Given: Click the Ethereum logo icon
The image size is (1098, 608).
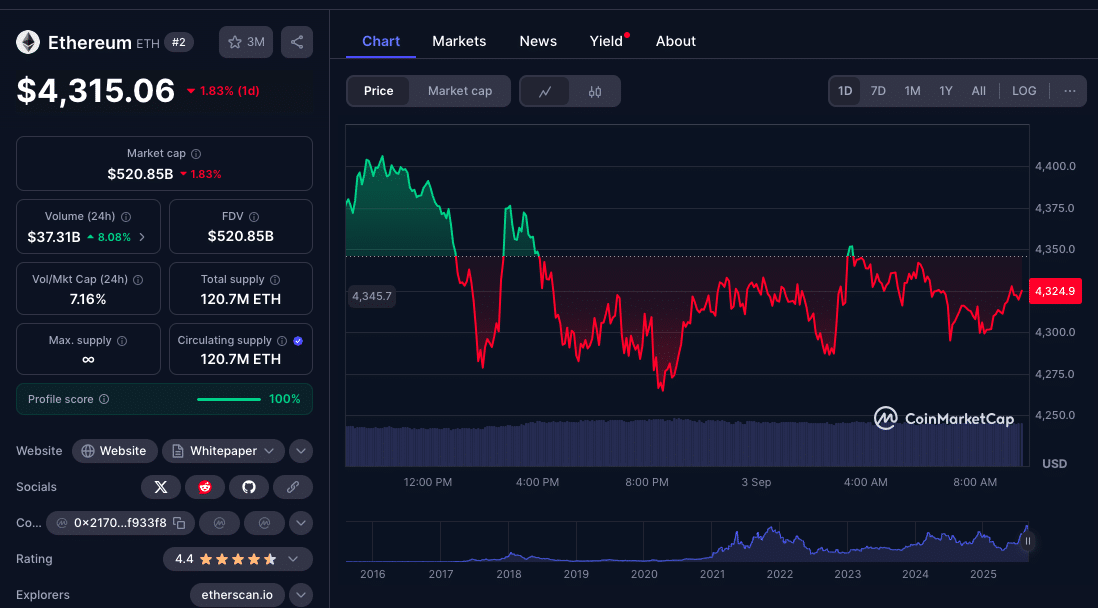Looking at the screenshot, I should tap(28, 42).
